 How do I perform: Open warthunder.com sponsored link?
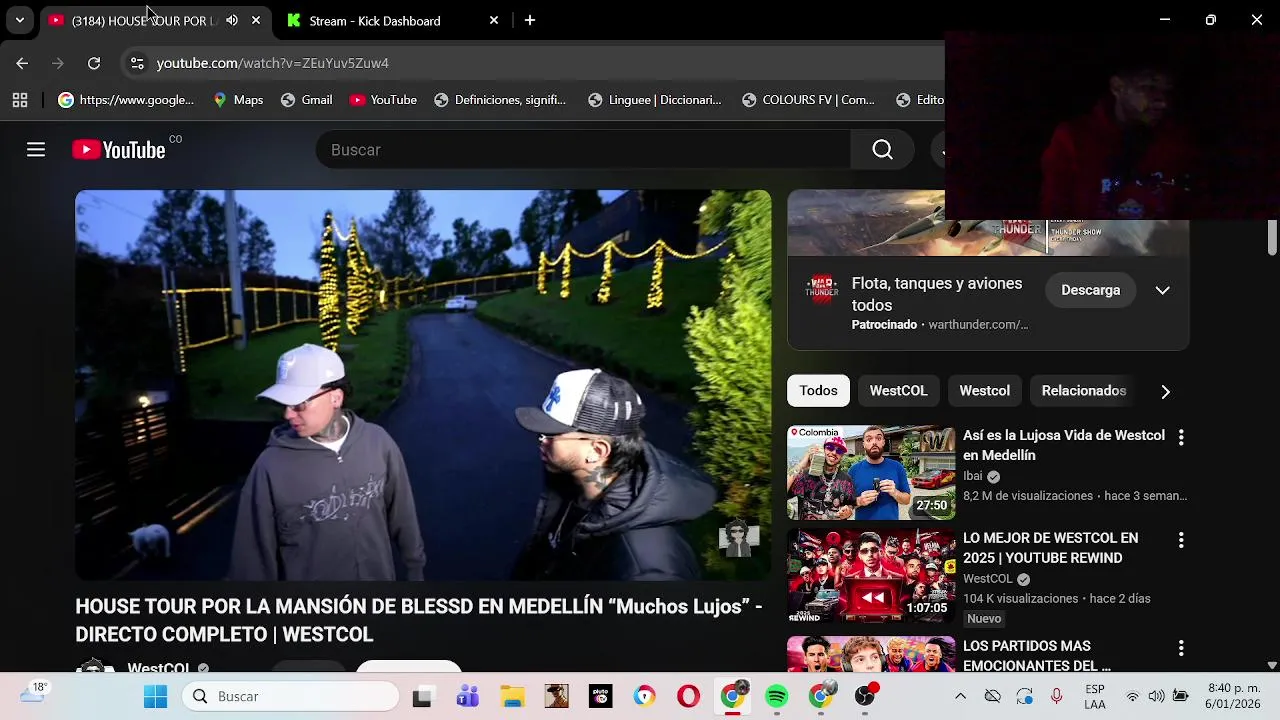point(978,325)
